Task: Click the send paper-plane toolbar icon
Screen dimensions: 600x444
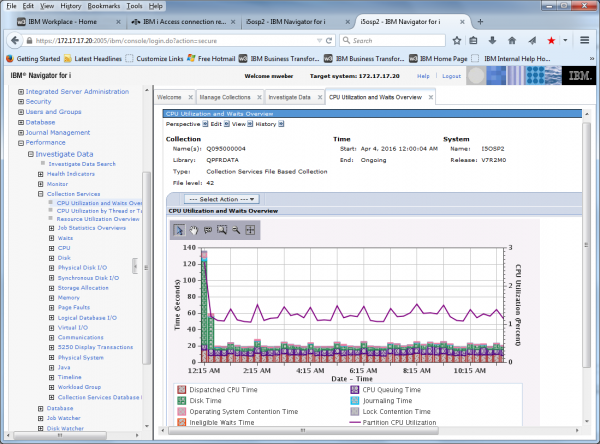Action: 532,41
